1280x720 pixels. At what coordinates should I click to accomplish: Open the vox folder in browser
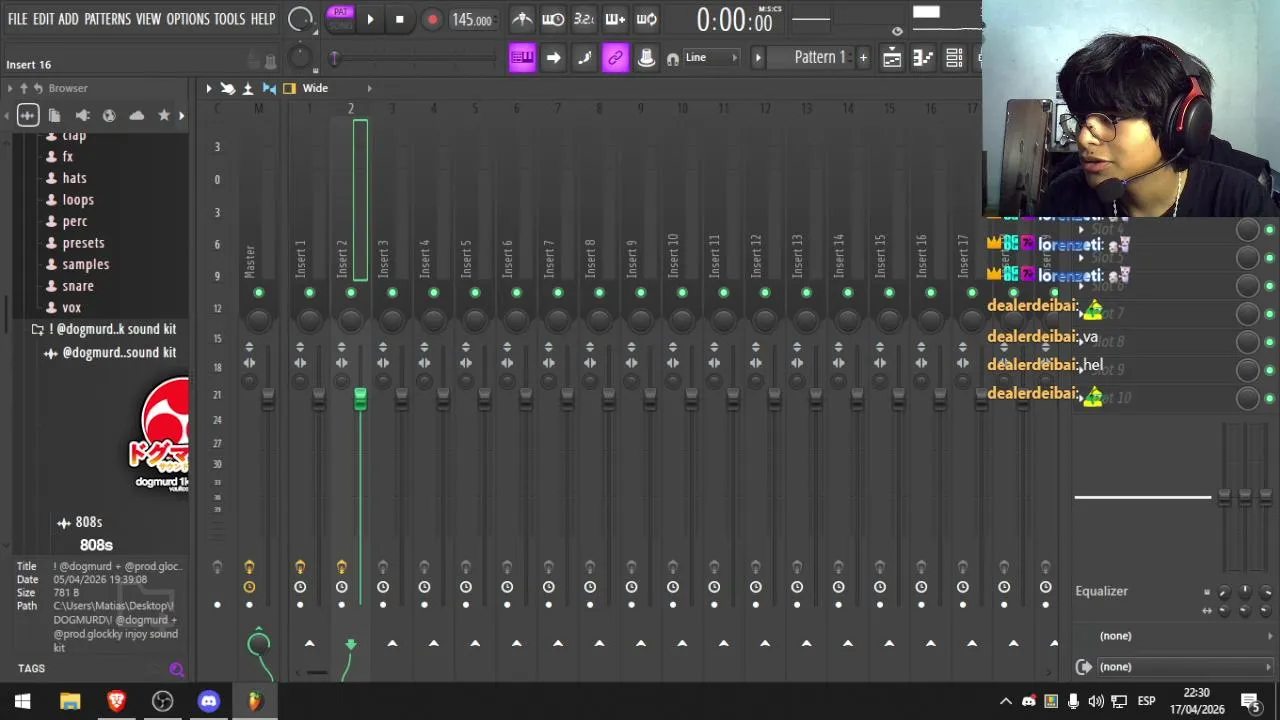pos(71,308)
